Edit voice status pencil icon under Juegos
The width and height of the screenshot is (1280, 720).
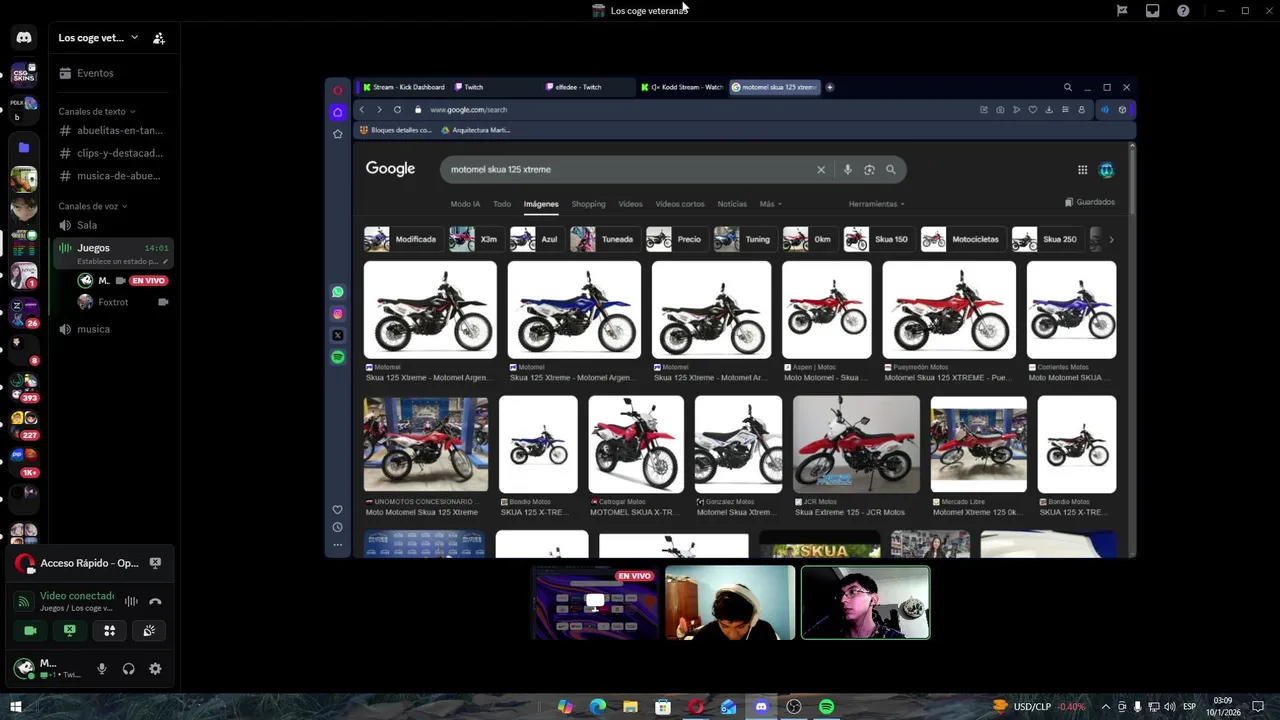coord(166,261)
